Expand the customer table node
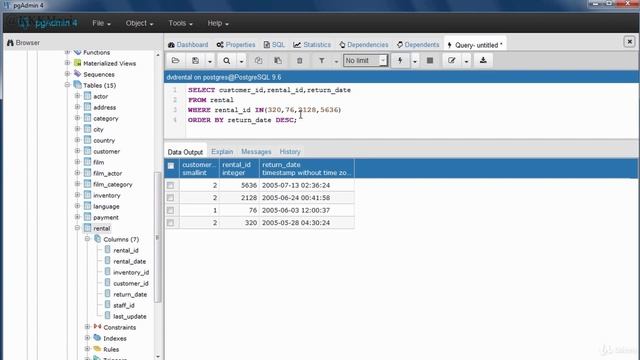The image size is (640, 360). coord(77,151)
